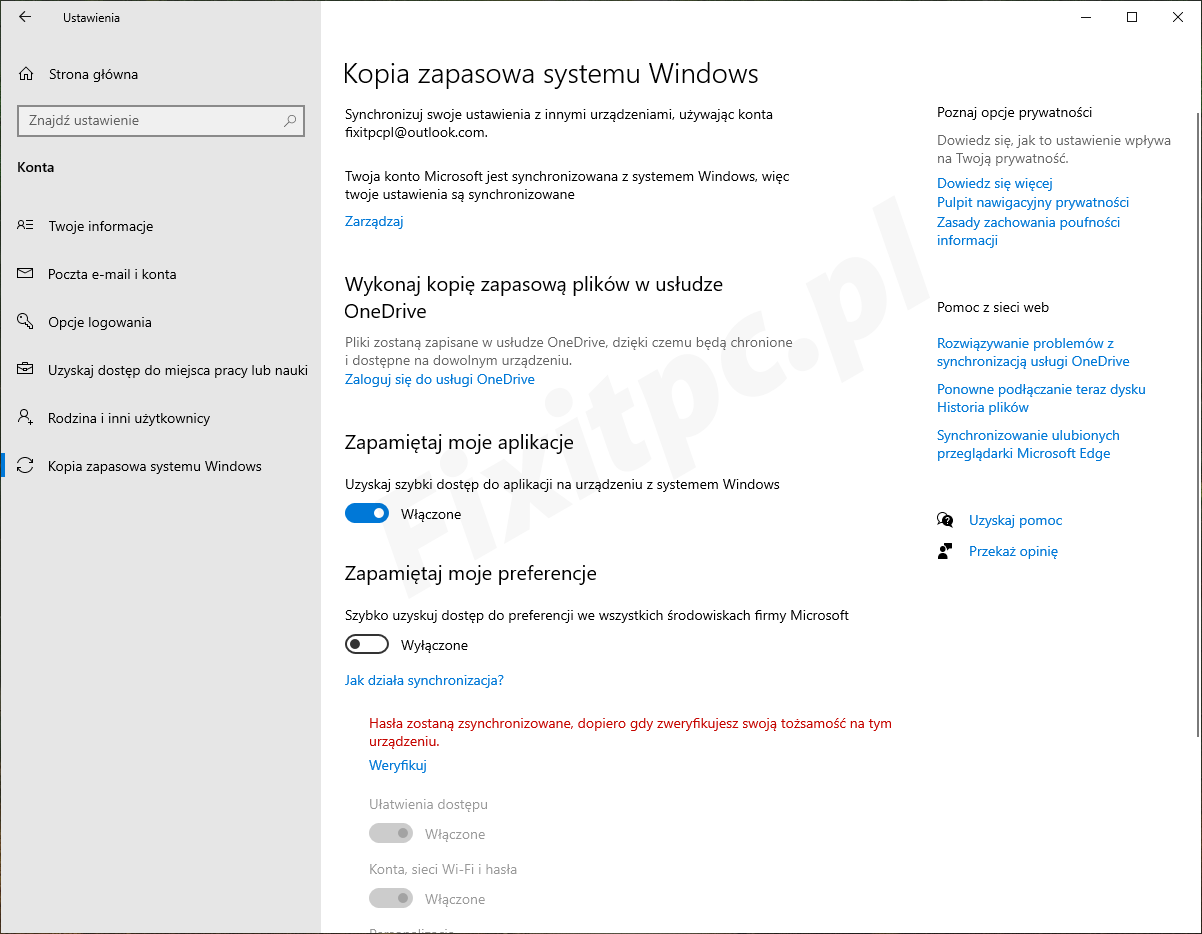Open the Twoje informacje section

[100, 226]
